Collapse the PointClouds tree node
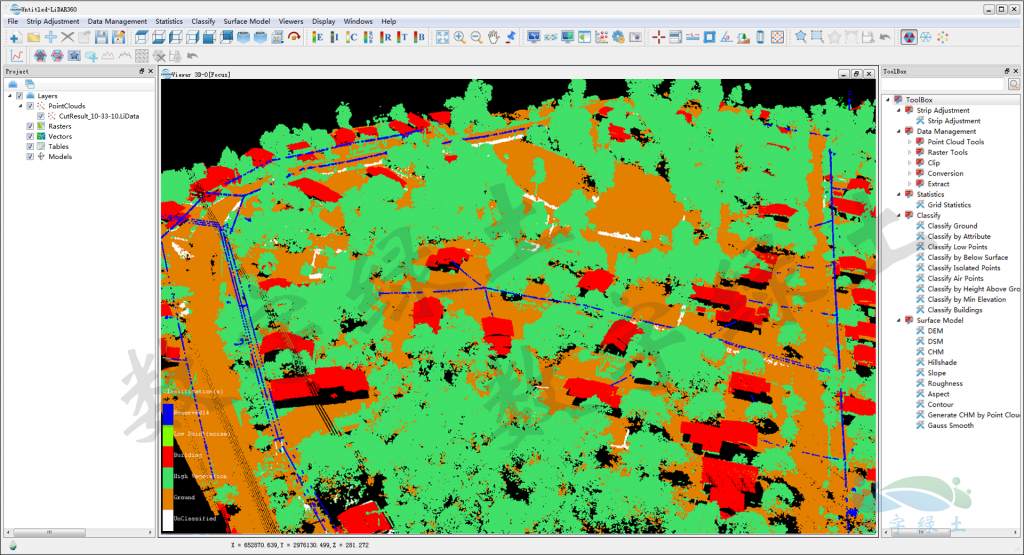 tap(20, 106)
